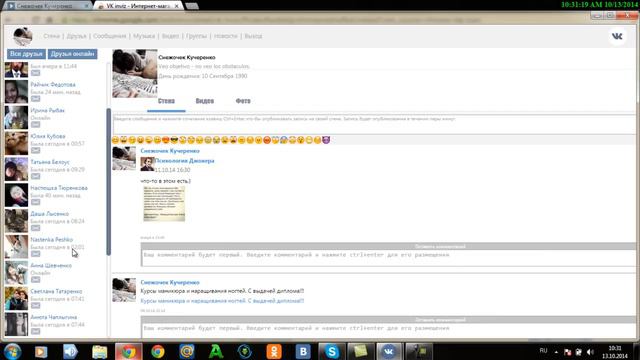Click message envelope icon under Даша Лысенко
Image resolution: width=640 pixels, height=360 pixels.
click(36, 228)
